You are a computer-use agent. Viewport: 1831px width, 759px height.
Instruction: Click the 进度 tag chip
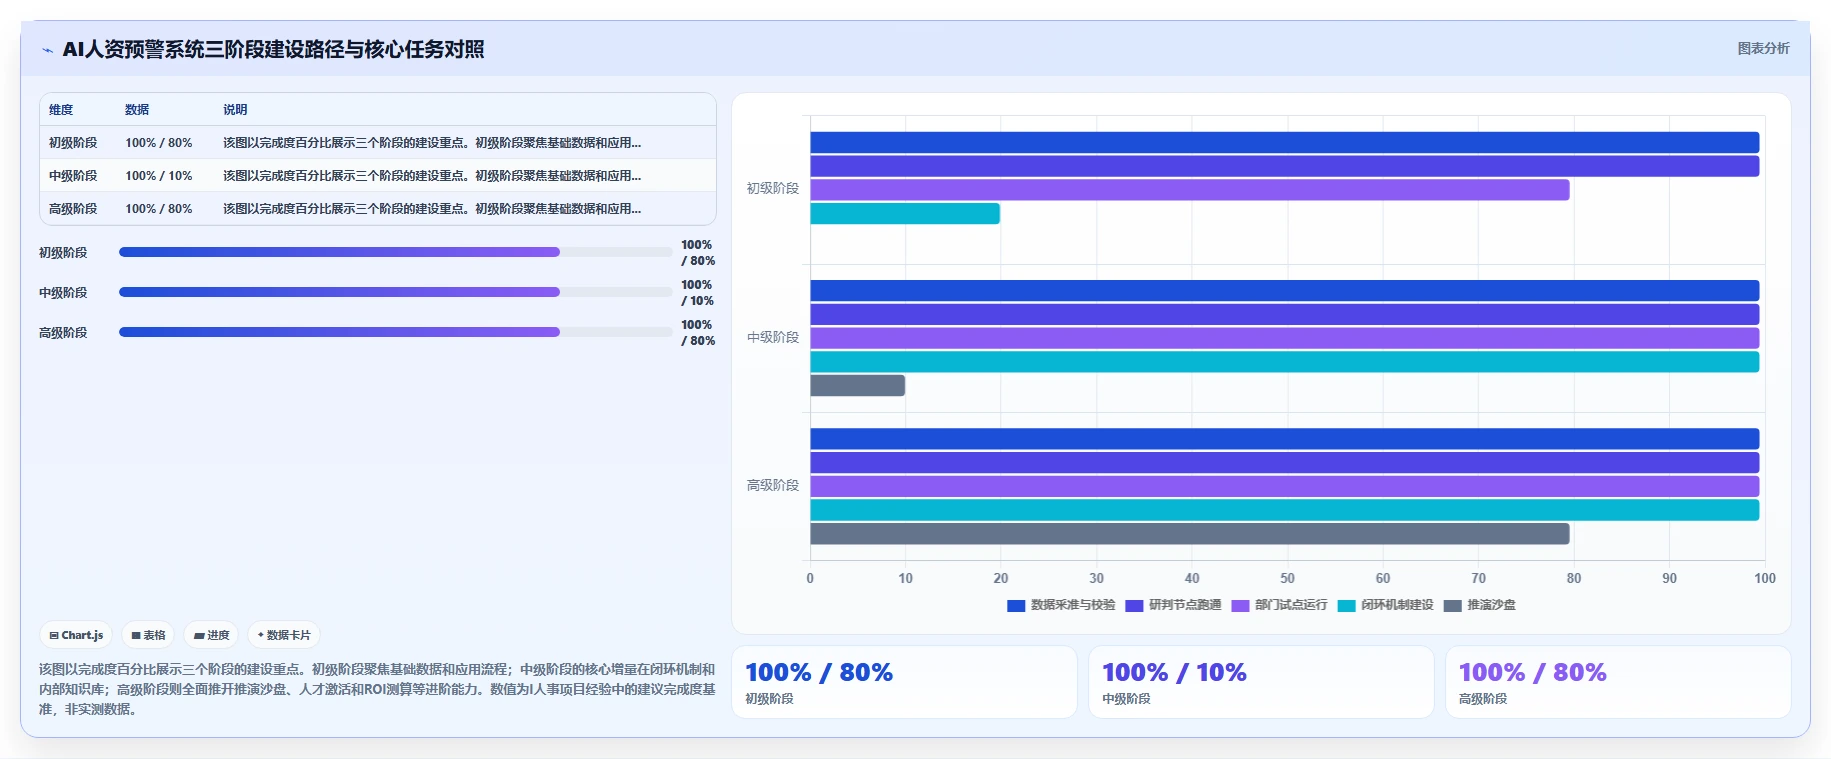point(211,635)
